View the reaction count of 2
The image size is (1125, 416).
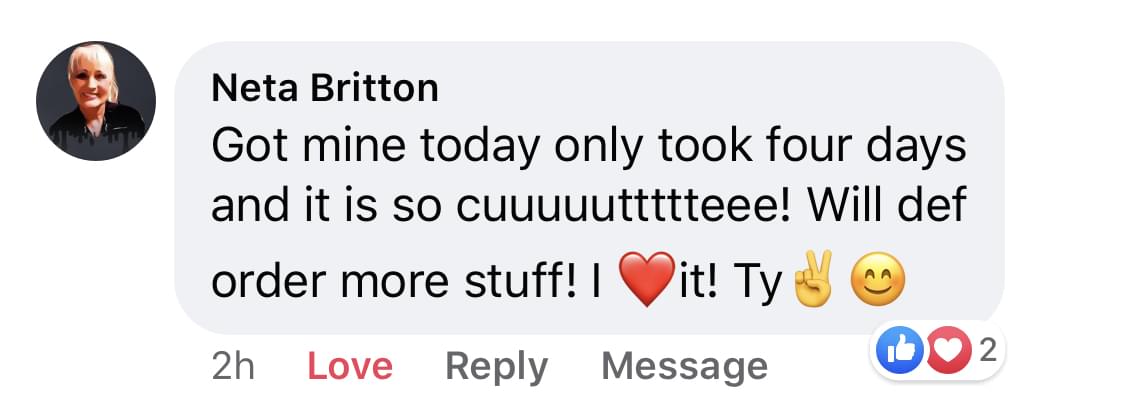(987, 350)
